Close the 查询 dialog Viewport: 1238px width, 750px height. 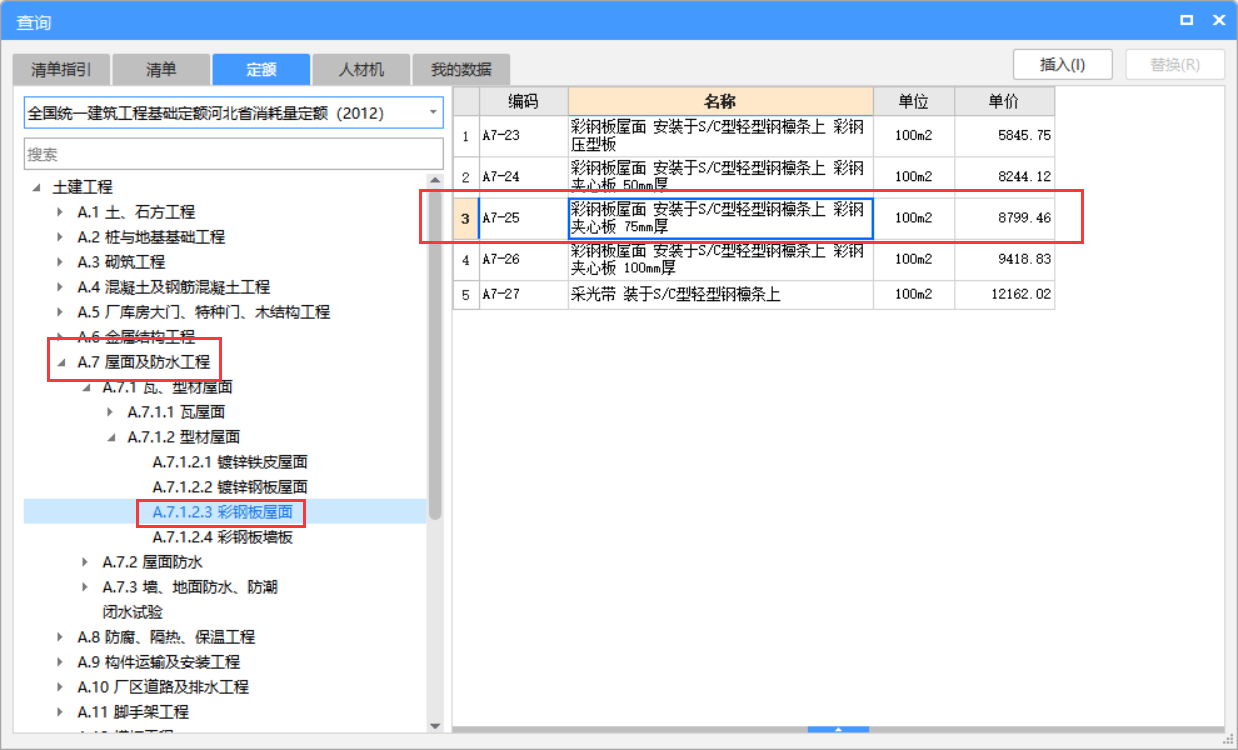click(1218, 20)
